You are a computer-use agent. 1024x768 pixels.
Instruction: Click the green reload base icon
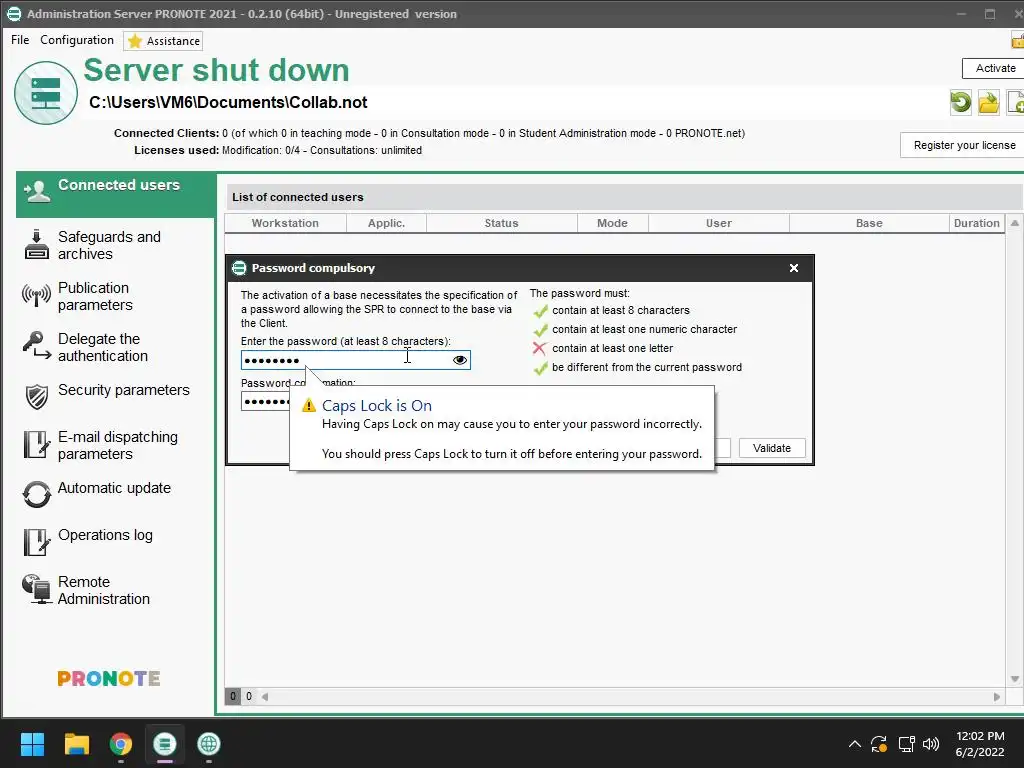coord(960,103)
